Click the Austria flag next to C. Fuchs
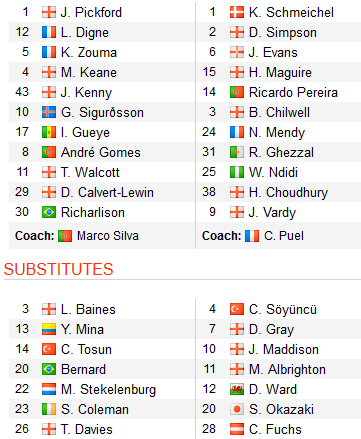 pyautogui.click(x=237, y=429)
